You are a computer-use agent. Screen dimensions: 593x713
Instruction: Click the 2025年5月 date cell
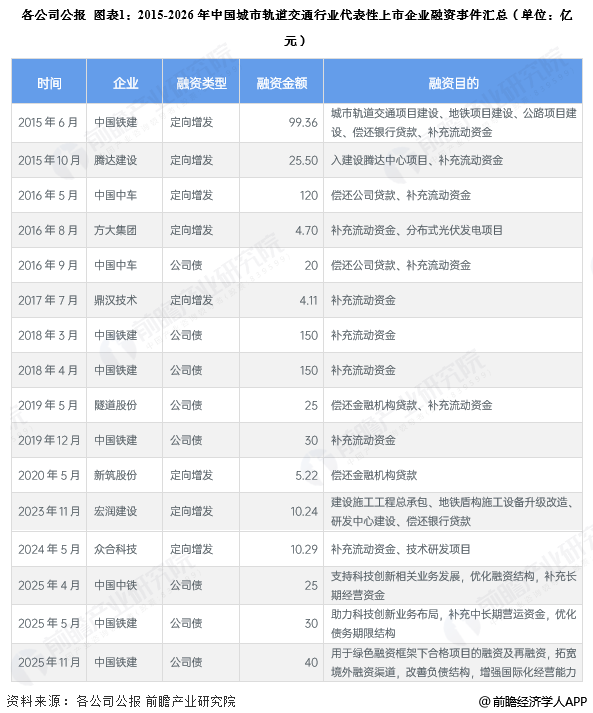point(49,623)
